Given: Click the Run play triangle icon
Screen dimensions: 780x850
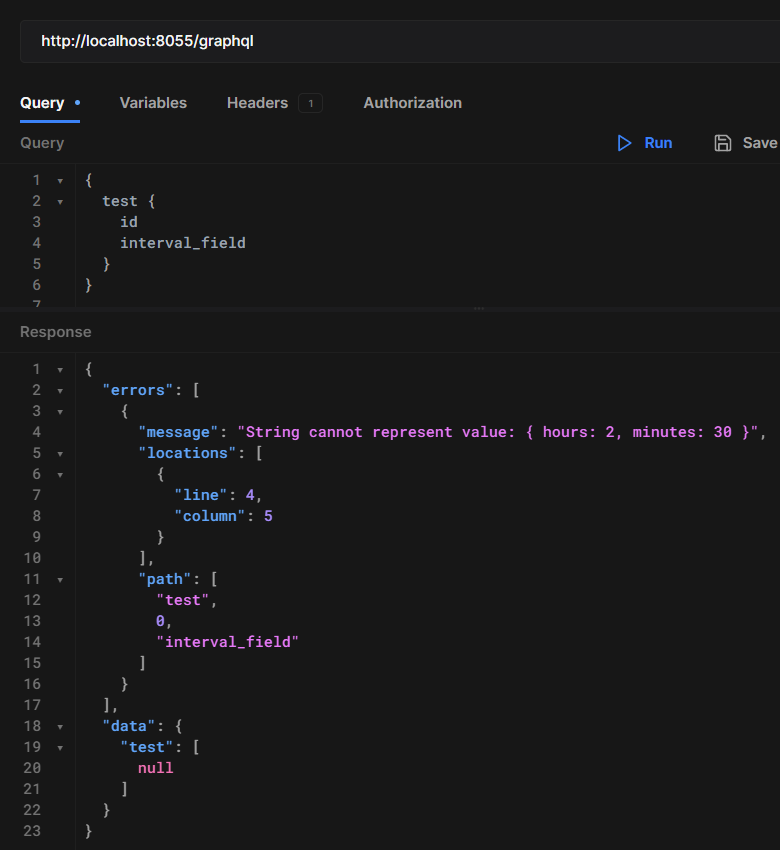Looking at the screenshot, I should [x=625, y=142].
